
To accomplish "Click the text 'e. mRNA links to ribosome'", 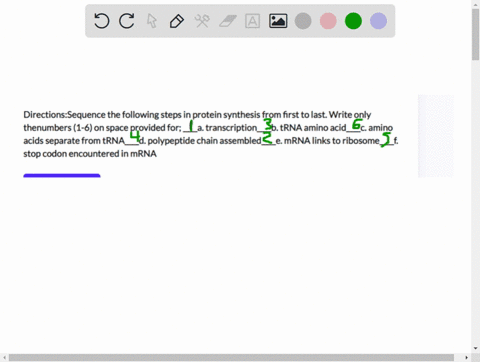I will pyautogui.click(x=328, y=141).
